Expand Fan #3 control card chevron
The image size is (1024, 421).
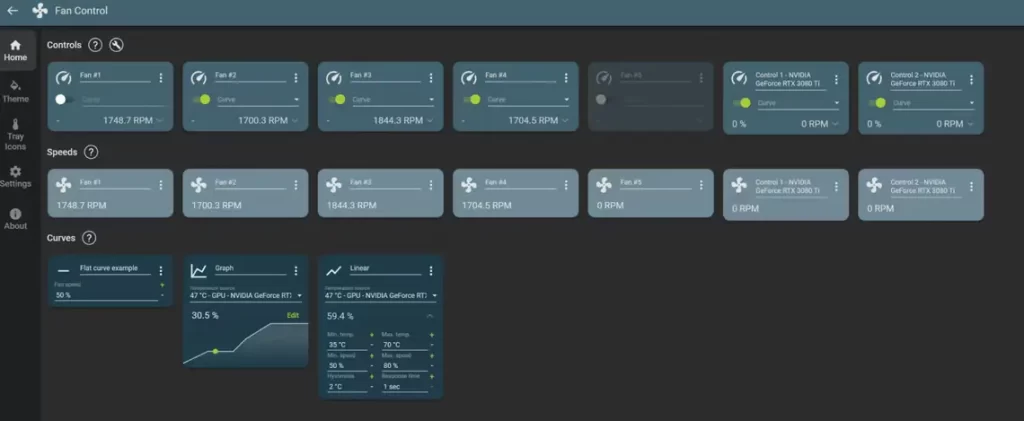tap(430, 121)
